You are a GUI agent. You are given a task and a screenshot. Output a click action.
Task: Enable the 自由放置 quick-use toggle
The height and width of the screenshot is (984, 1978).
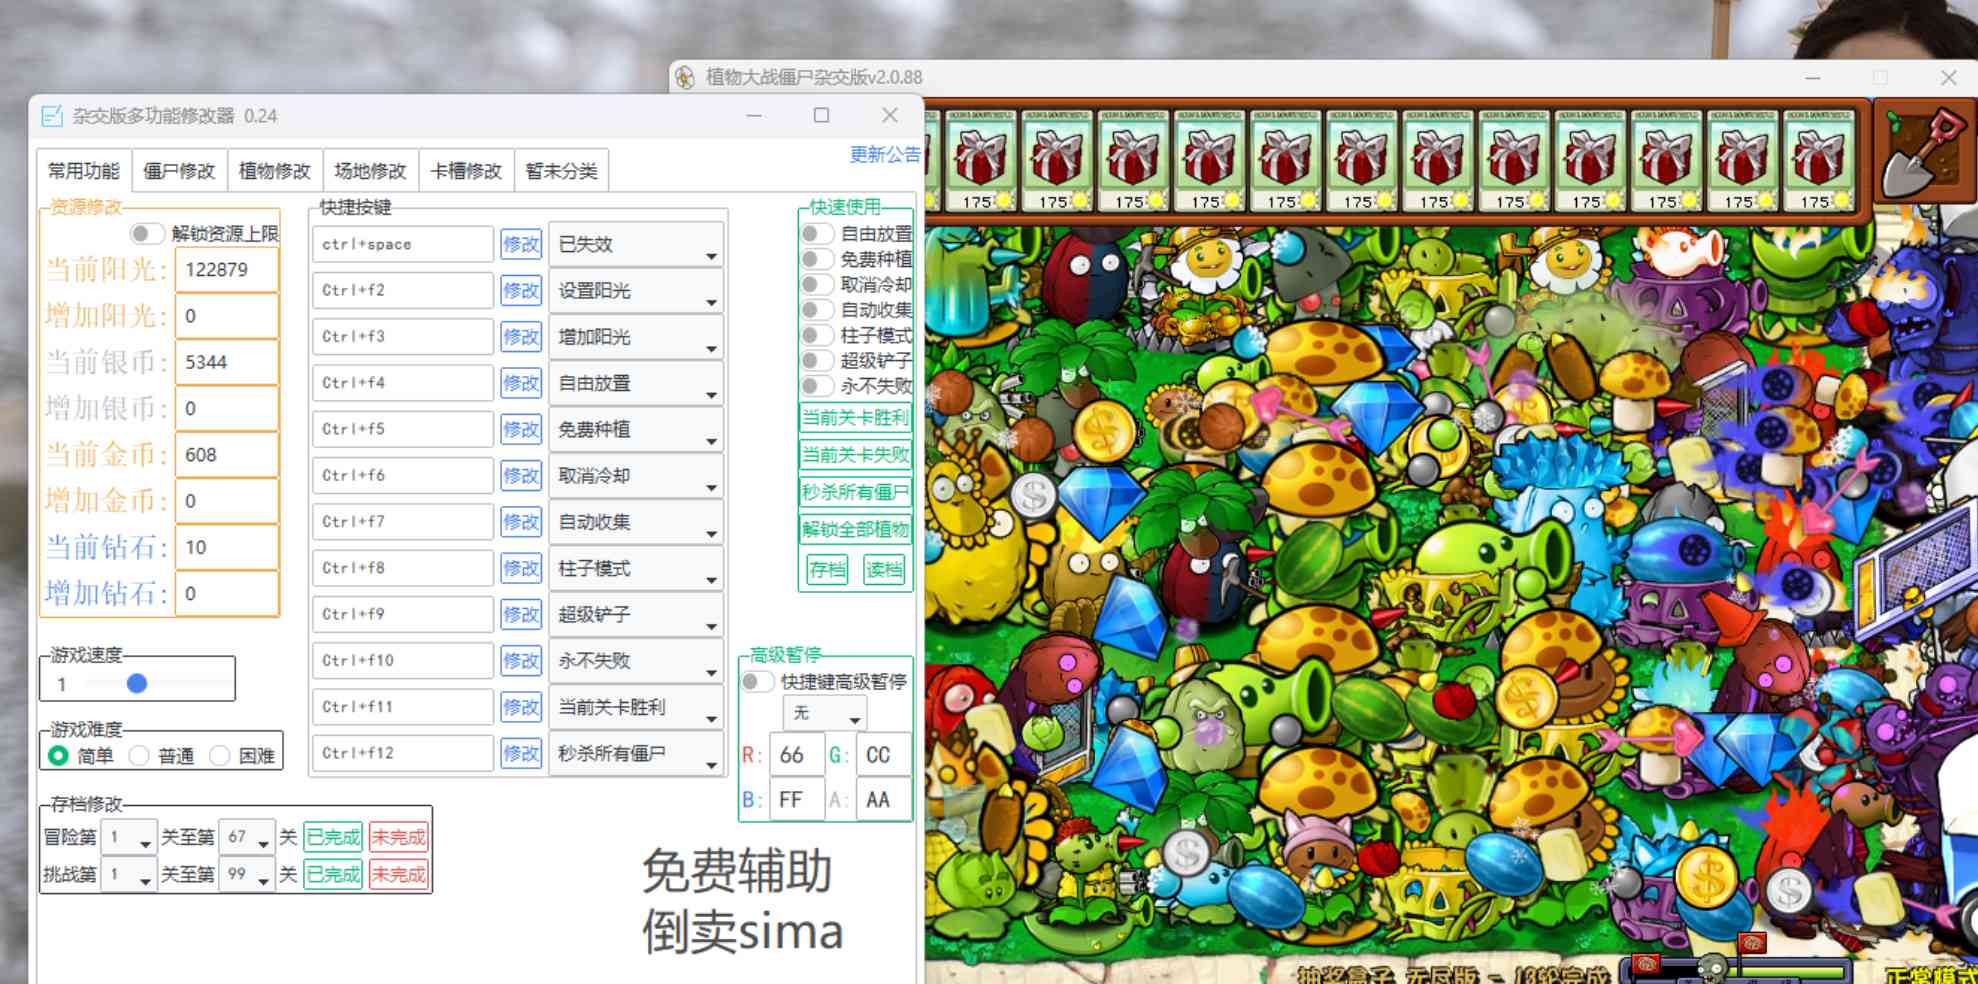pyautogui.click(x=817, y=234)
